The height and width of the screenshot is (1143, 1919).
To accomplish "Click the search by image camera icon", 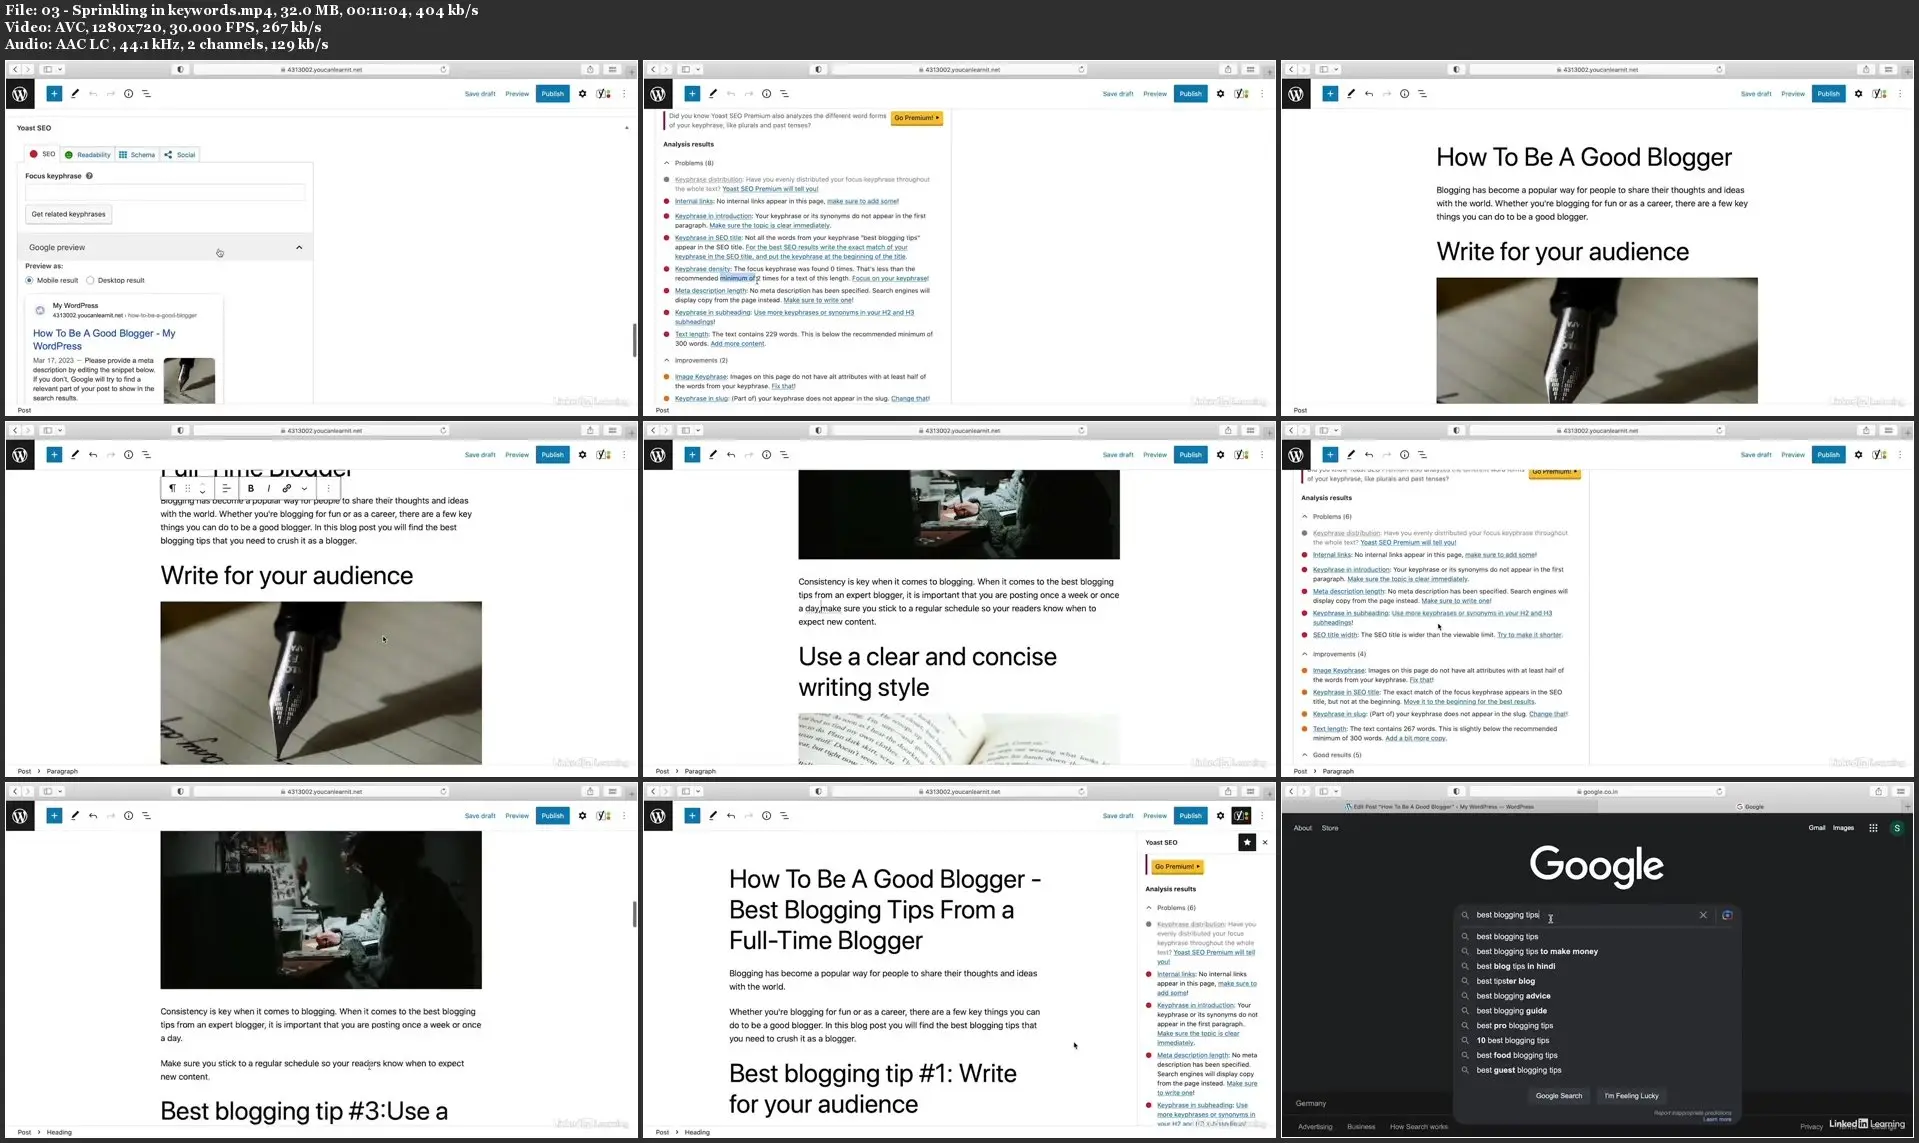I will coord(1727,915).
